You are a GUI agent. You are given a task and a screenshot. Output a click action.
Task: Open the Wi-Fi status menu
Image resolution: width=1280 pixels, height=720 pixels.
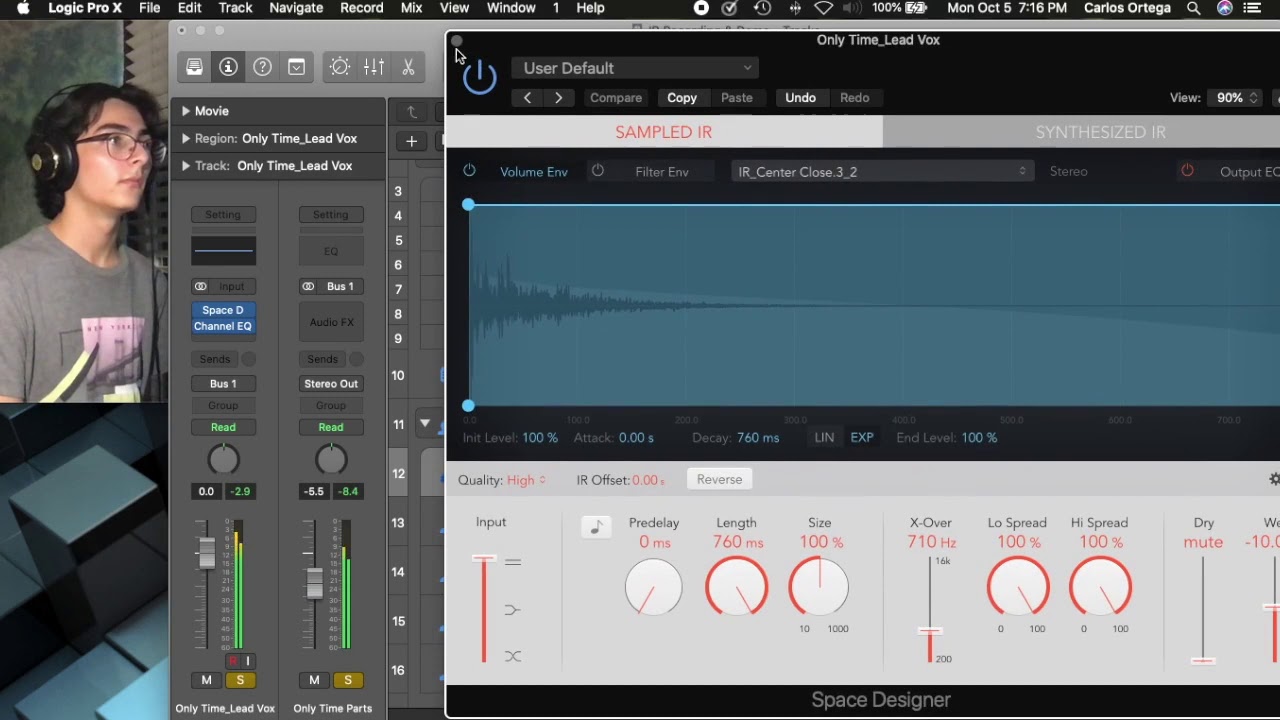pyautogui.click(x=823, y=8)
